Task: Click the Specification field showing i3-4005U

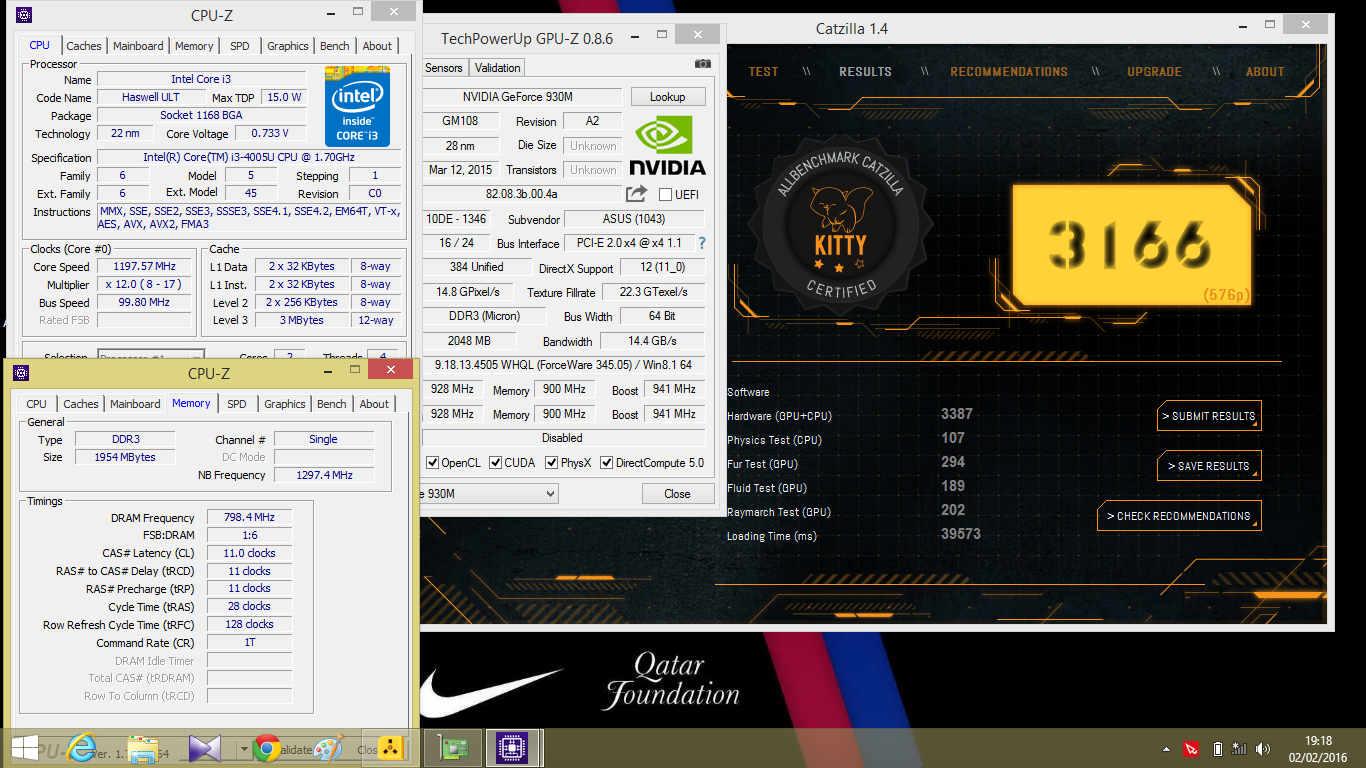Action: (249, 158)
